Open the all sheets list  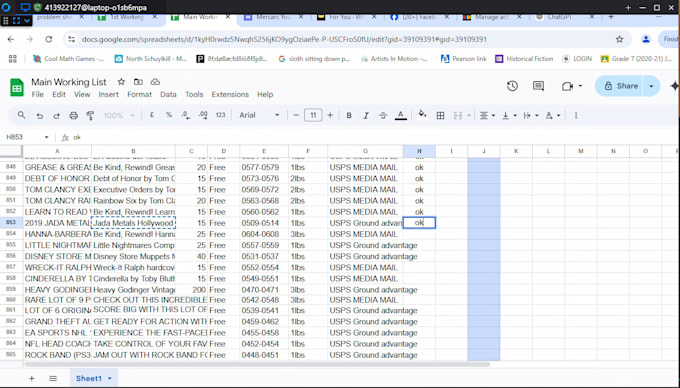53,378
